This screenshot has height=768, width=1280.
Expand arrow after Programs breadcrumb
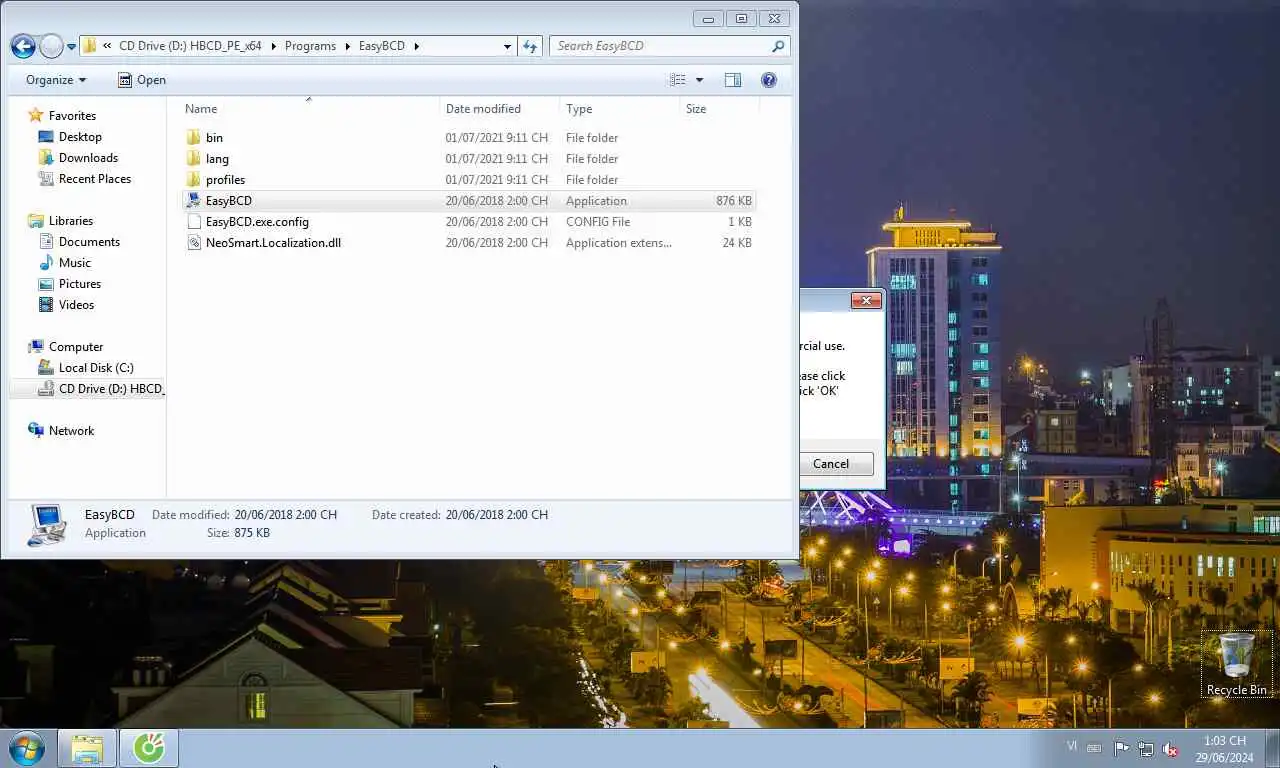tap(348, 46)
